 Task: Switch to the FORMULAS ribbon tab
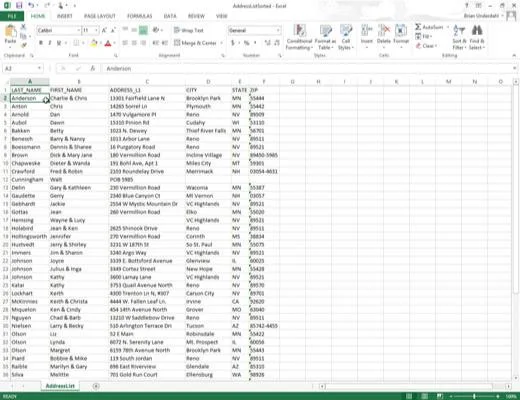[x=139, y=16]
